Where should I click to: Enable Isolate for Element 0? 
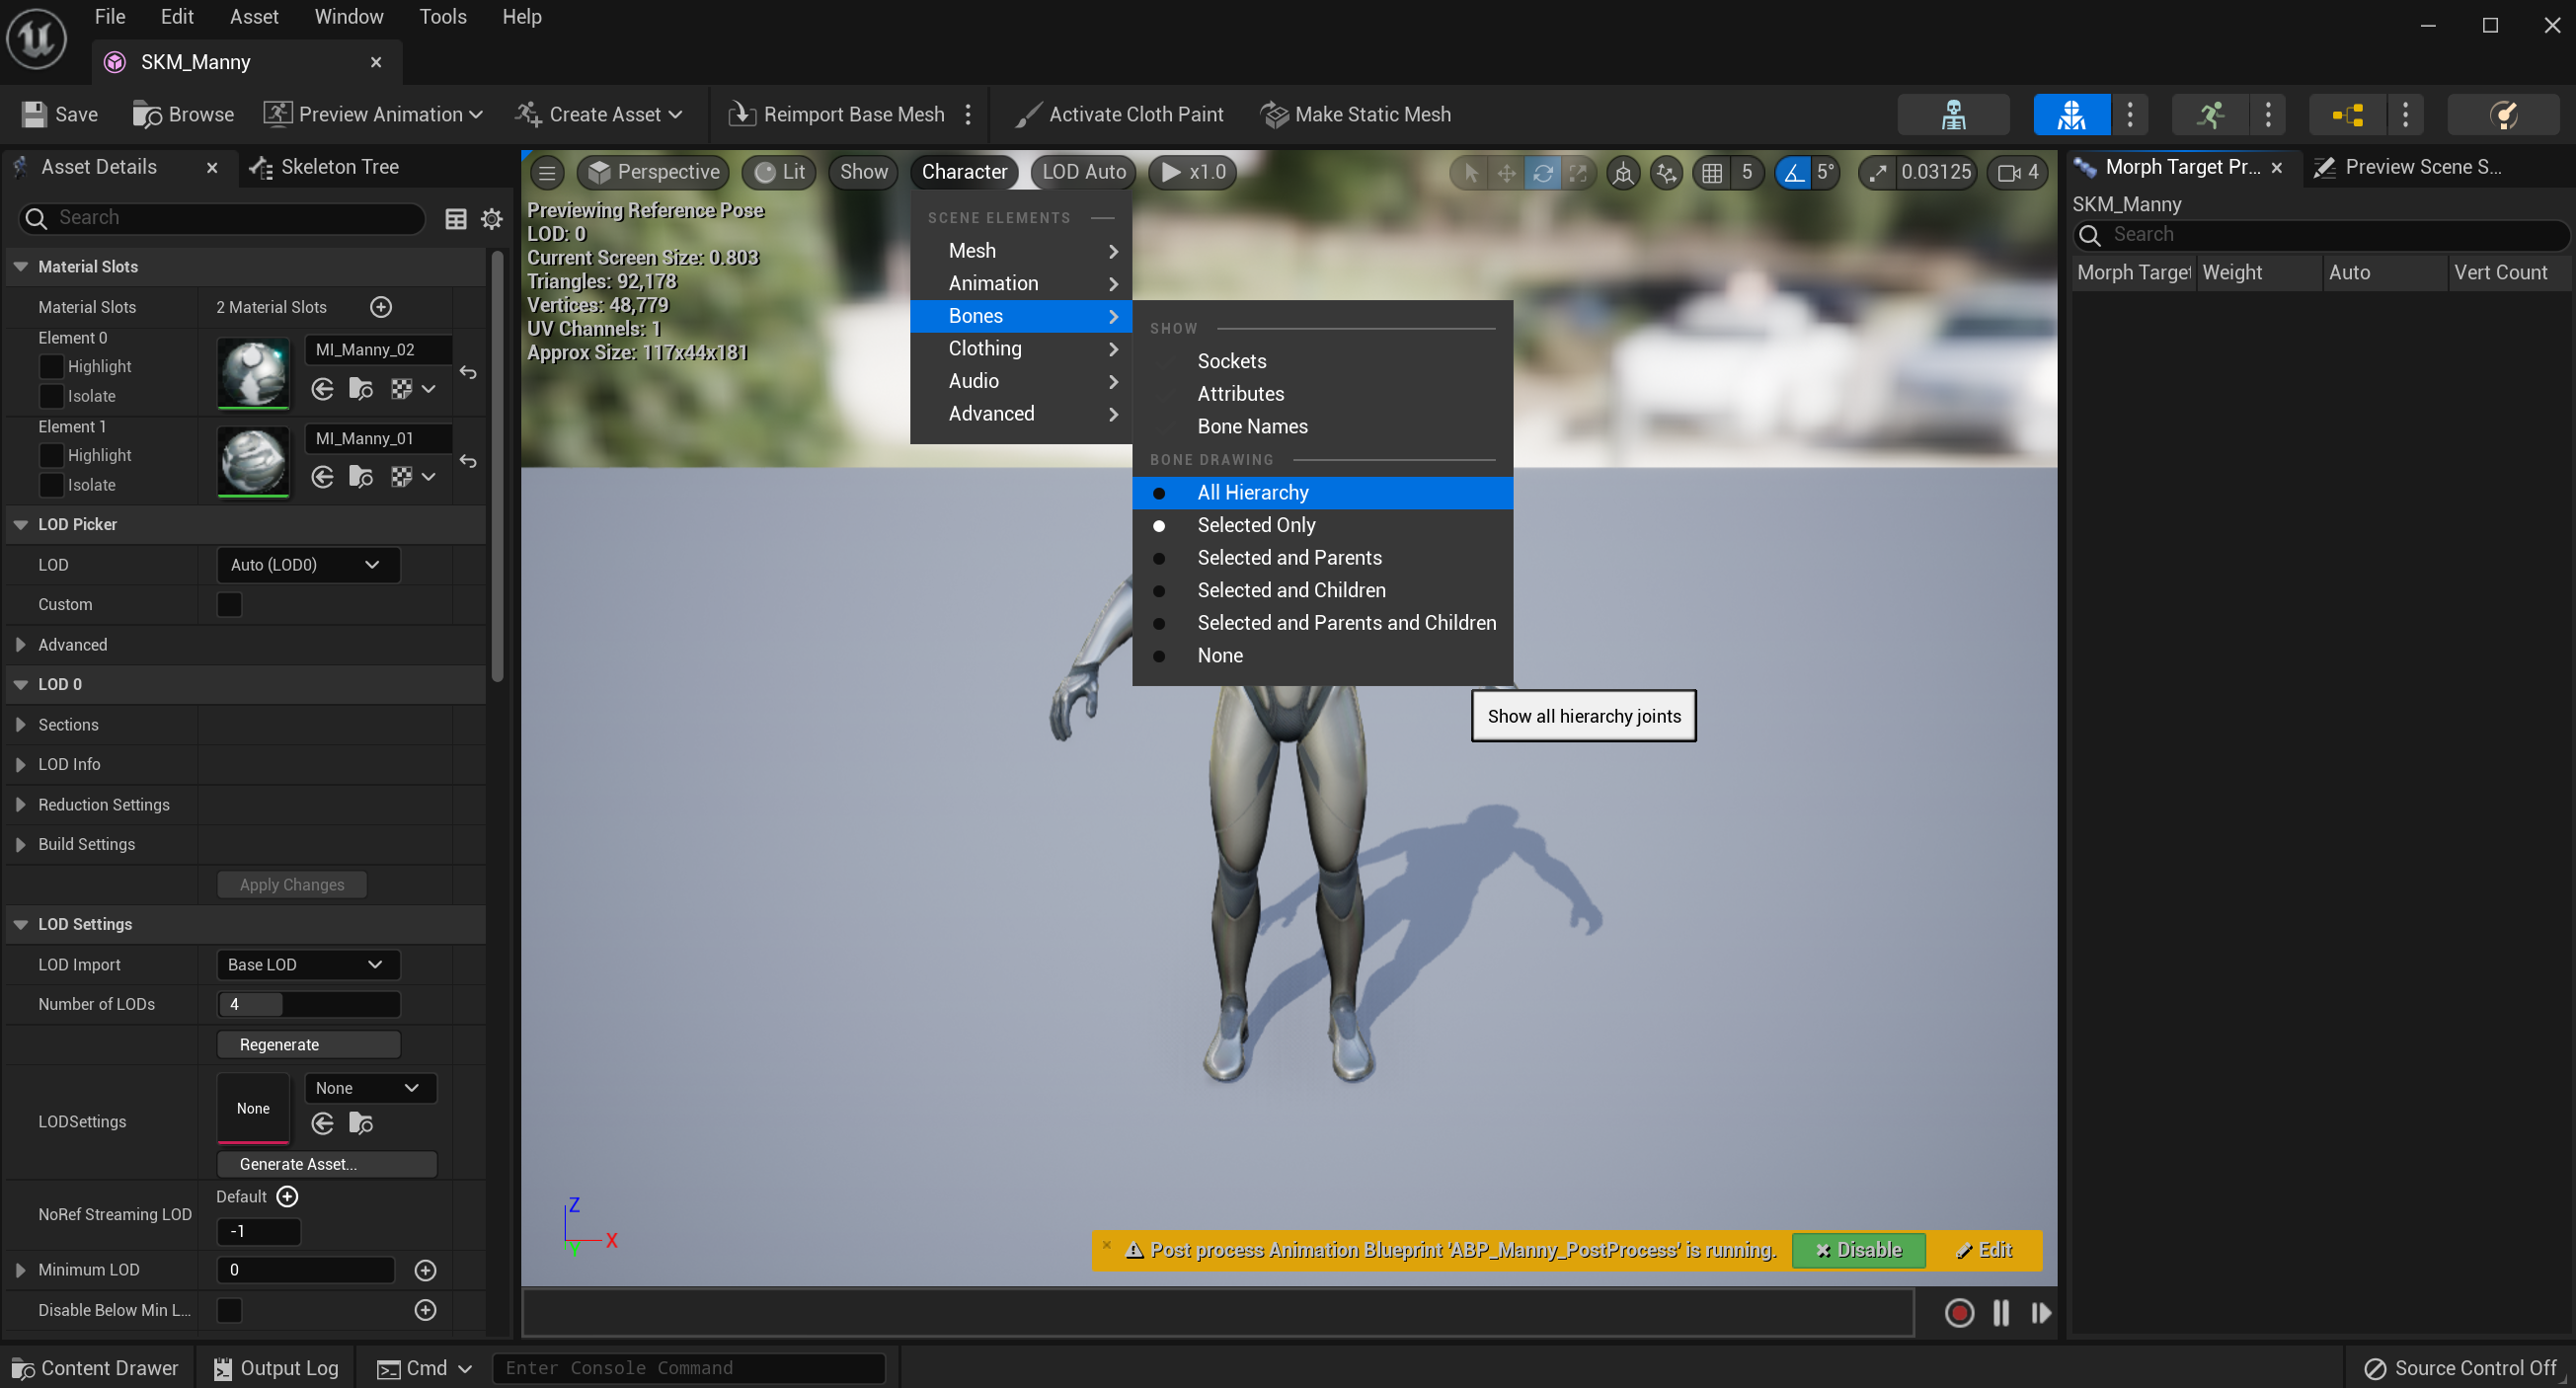click(51, 396)
